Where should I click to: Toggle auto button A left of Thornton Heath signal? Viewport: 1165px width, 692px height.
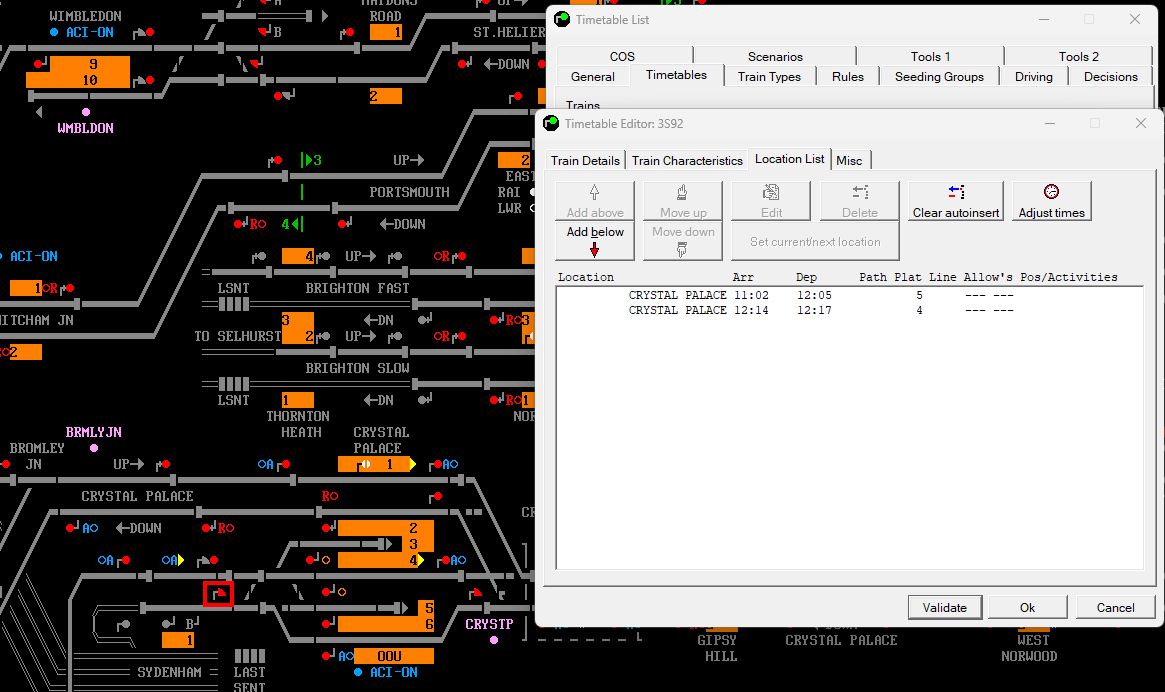(x=265, y=465)
